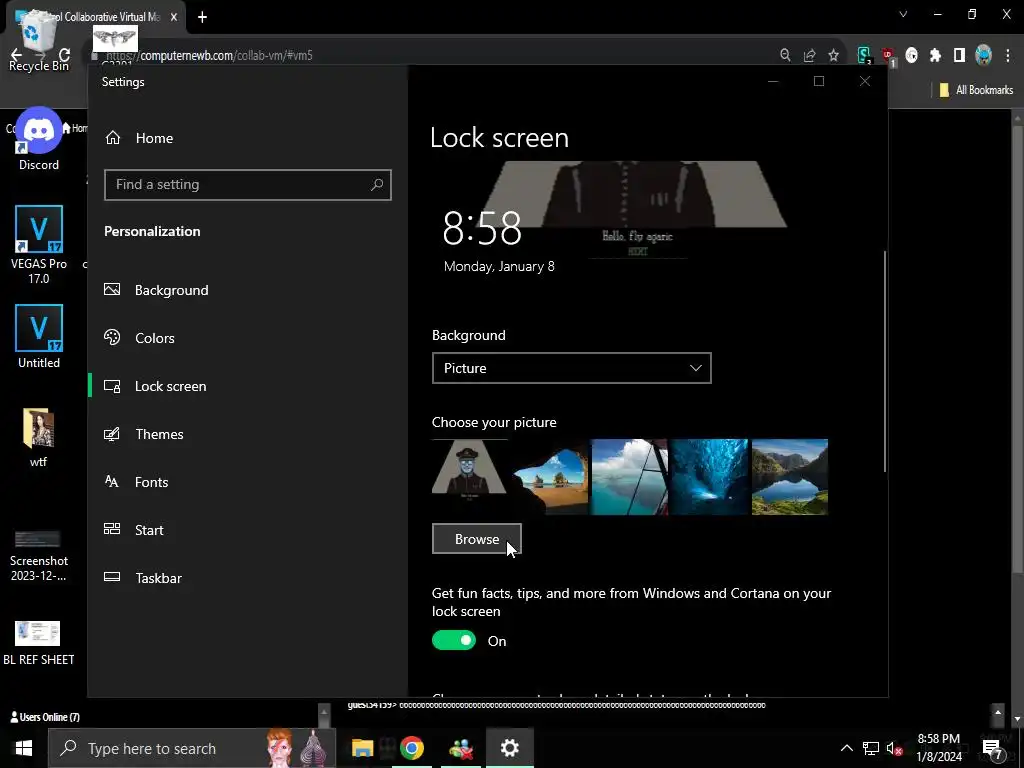Bookmark this page with star icon
The image size is (1024, 768).
833,56
